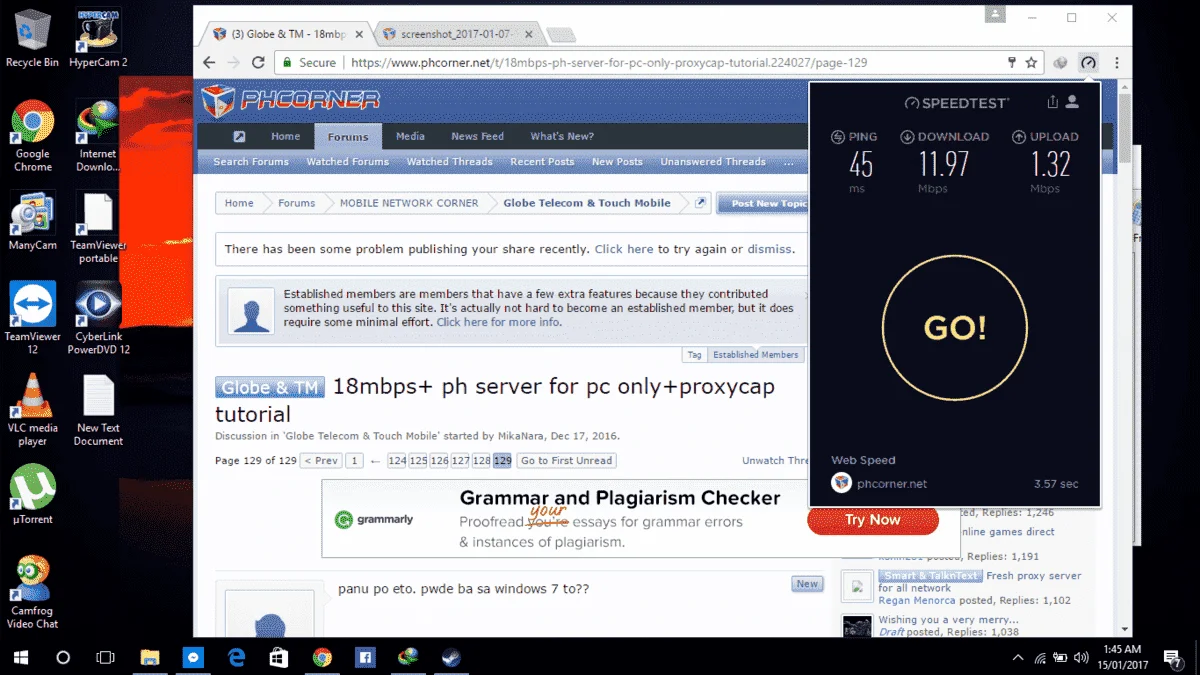Click breadcrumb jump icon beside Globe Telecom
Image resolution: width=1200 pixels, height=675 pixels.
coord(700,203)
